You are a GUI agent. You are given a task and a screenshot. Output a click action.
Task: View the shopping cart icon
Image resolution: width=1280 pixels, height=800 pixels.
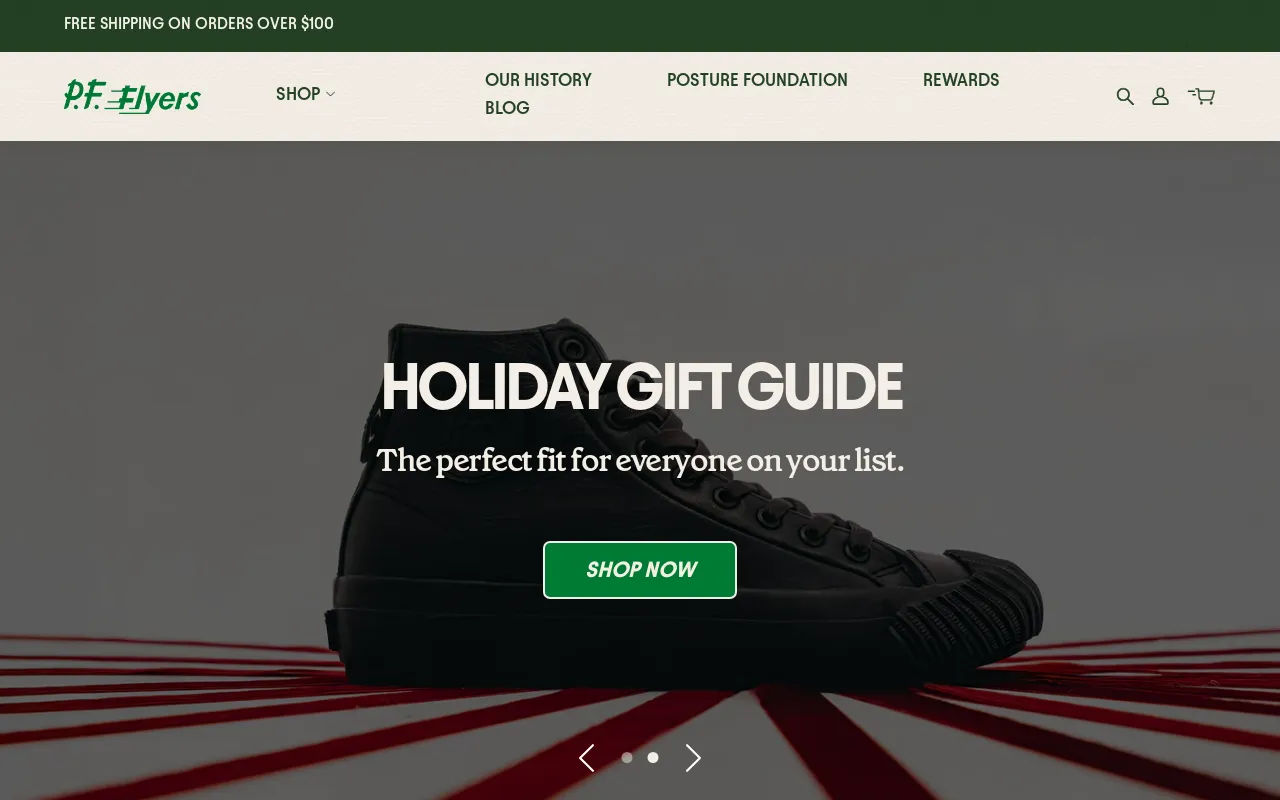[1201, 96]
